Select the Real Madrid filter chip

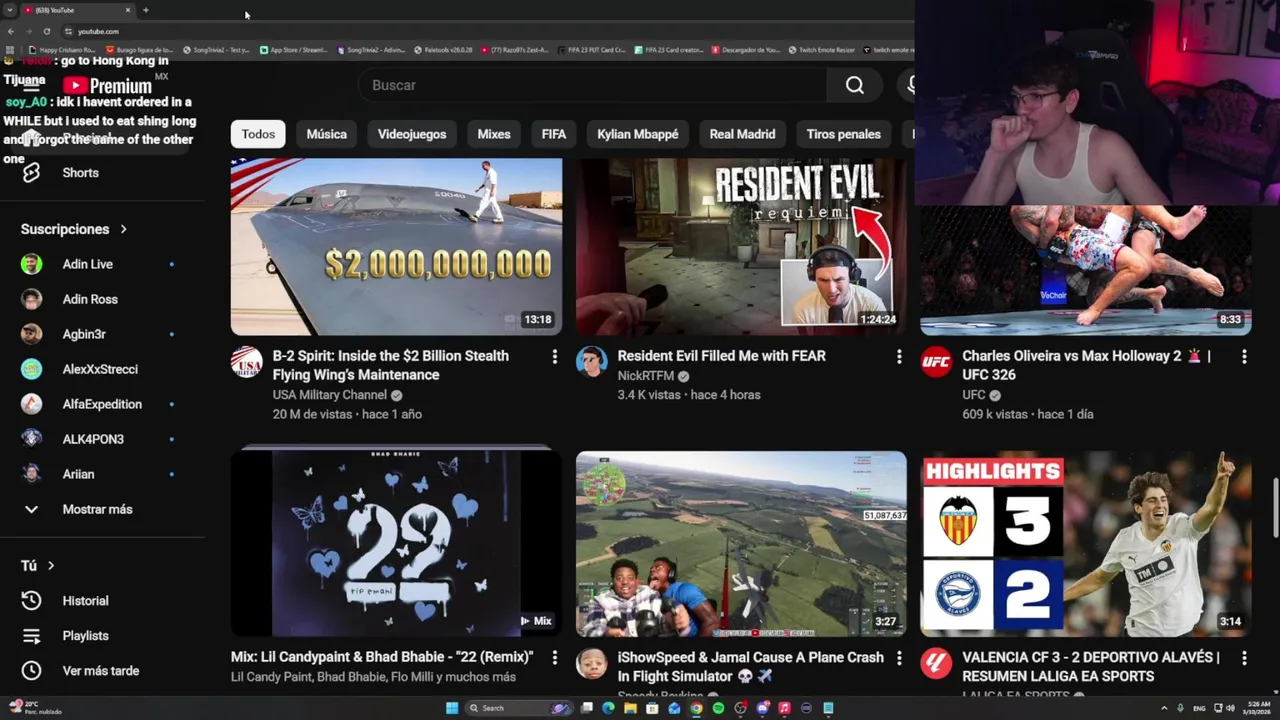(x=742, y=134)
